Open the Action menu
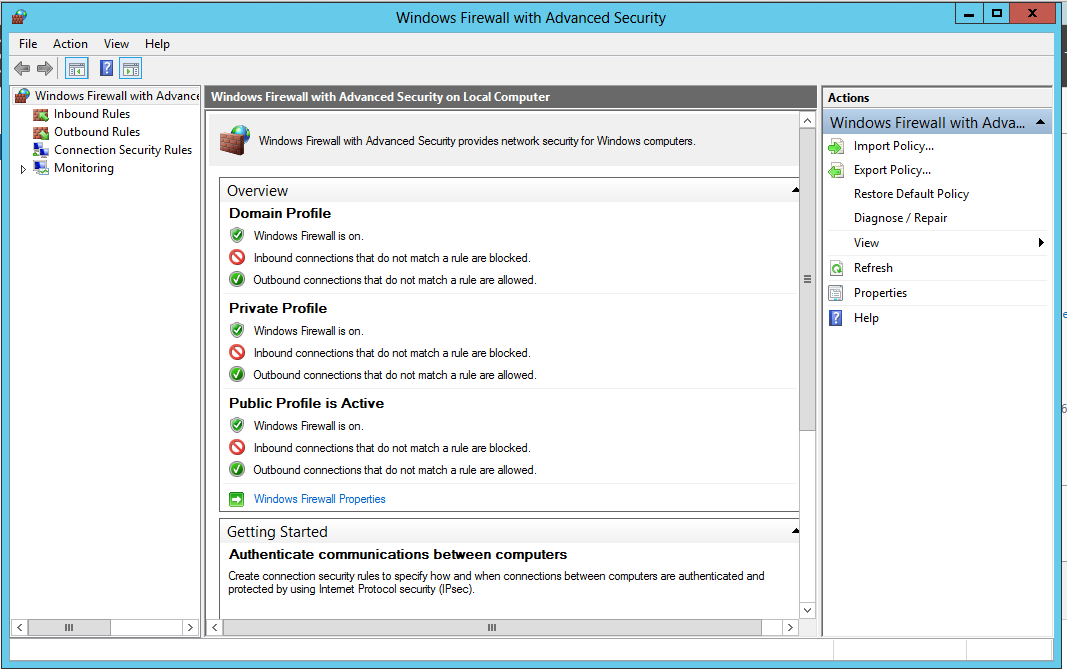The width and height of the screenshot is (1067, 669). [x=70, y=44]
